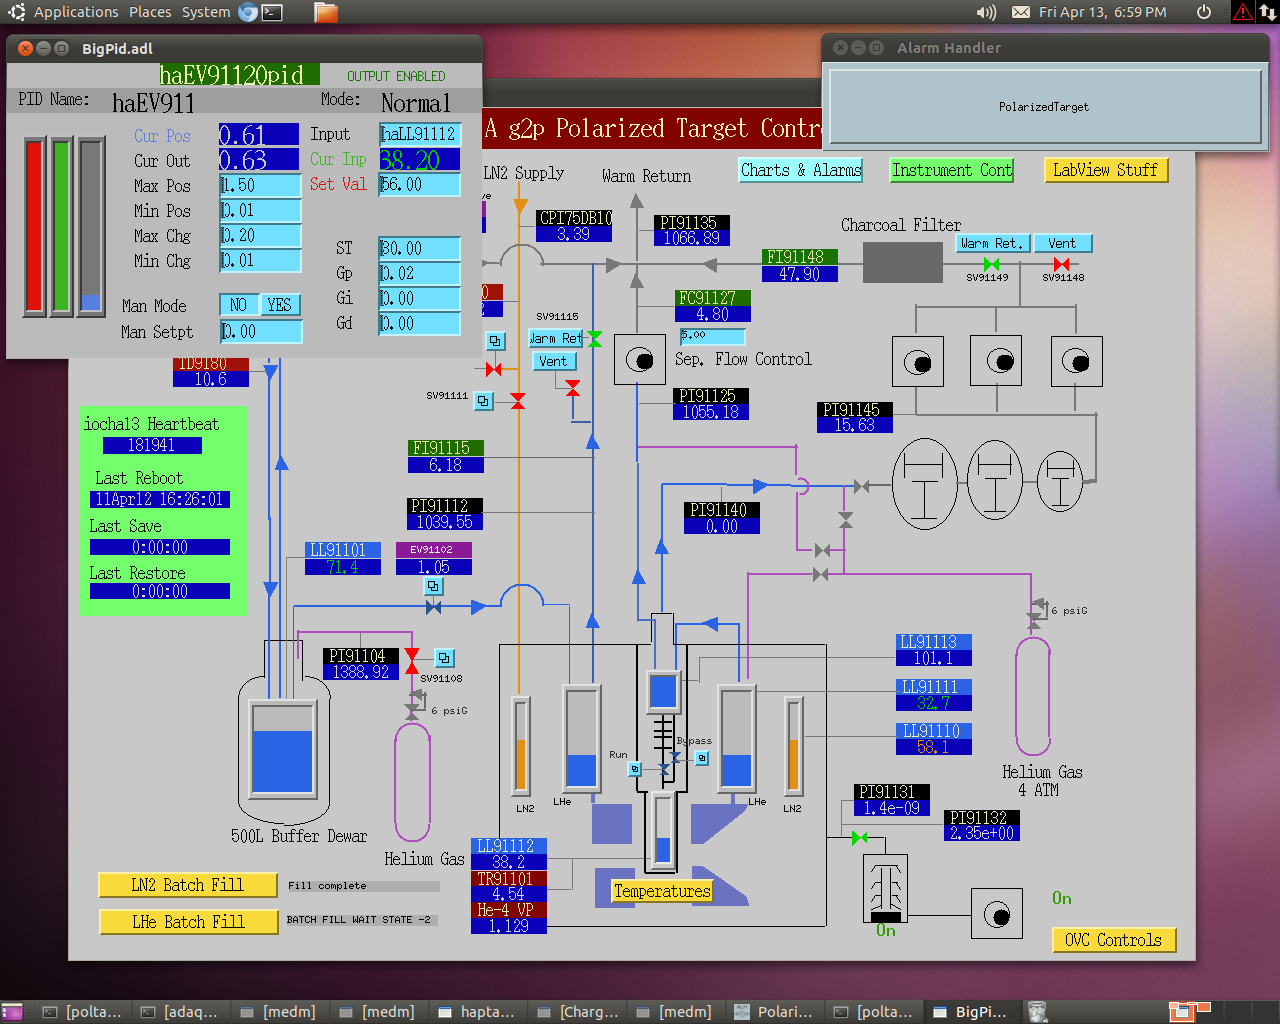Click the PI91135 reading 1066.89
The width and height of the screenshot is (1280, 1024).
click(x=692, y=238)
